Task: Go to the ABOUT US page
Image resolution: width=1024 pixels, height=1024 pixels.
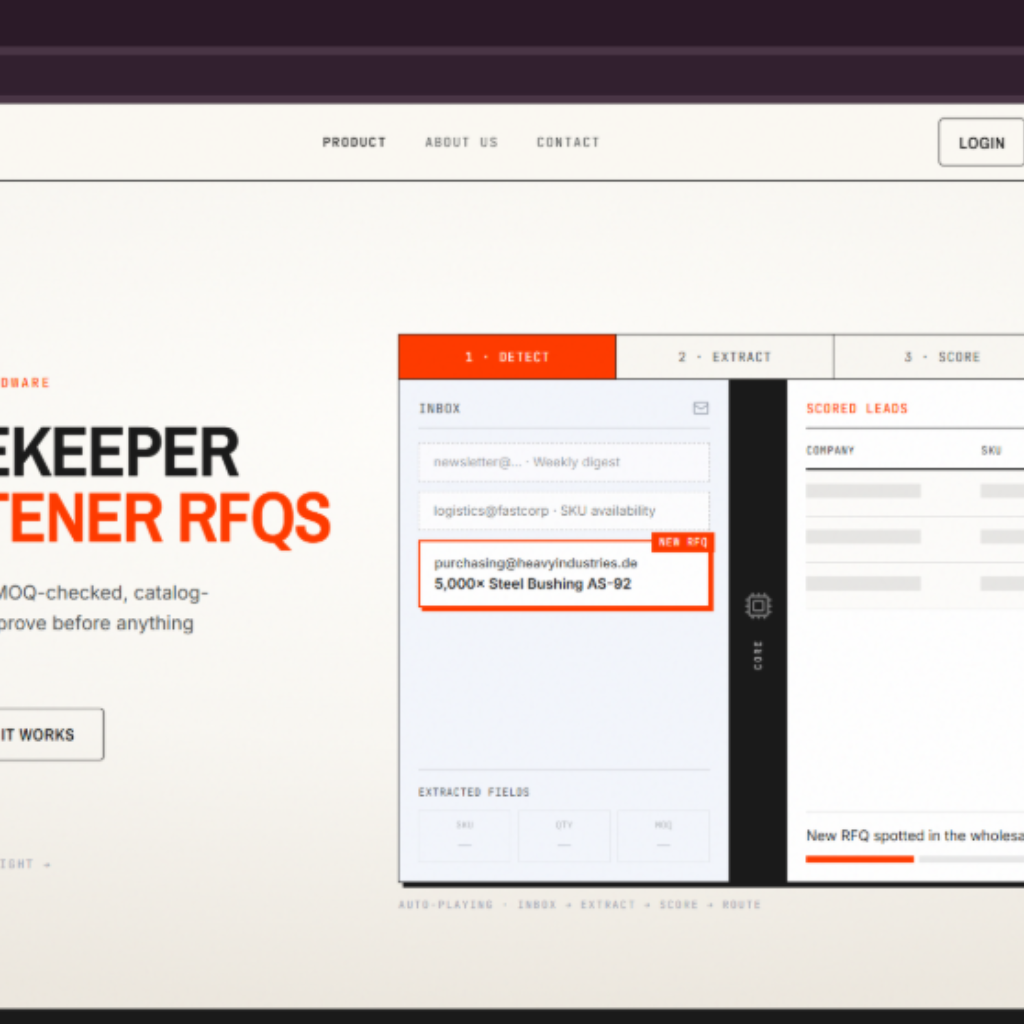Action: 461,142
